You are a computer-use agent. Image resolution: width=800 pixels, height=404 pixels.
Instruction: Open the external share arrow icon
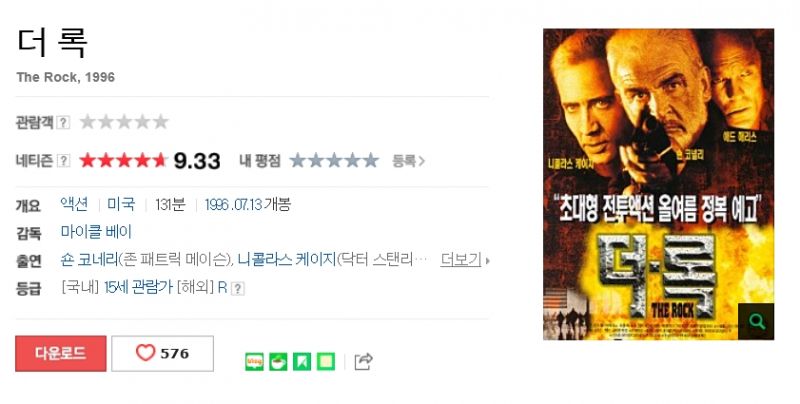coord(363,361)
